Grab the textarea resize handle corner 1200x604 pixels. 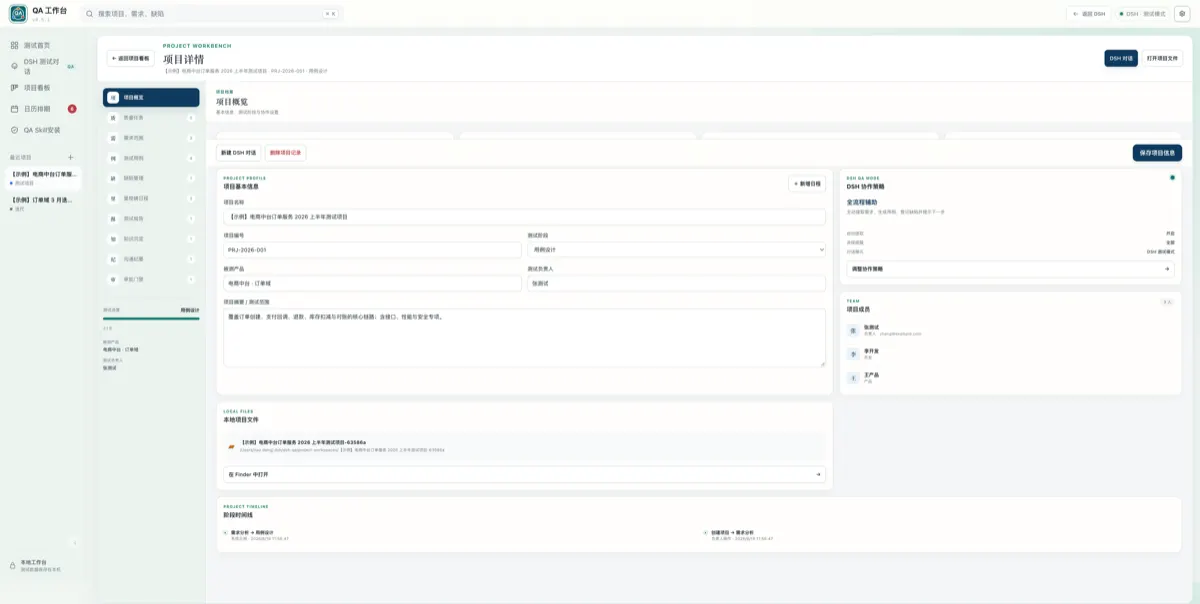pos(823,364)
